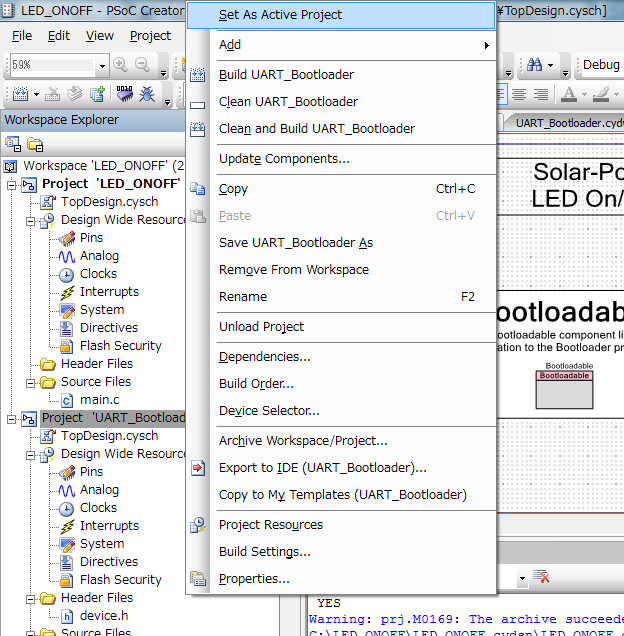
Task: Collapse LED_ONOFF Design Wide Resources node
Action: coord(30,221)
